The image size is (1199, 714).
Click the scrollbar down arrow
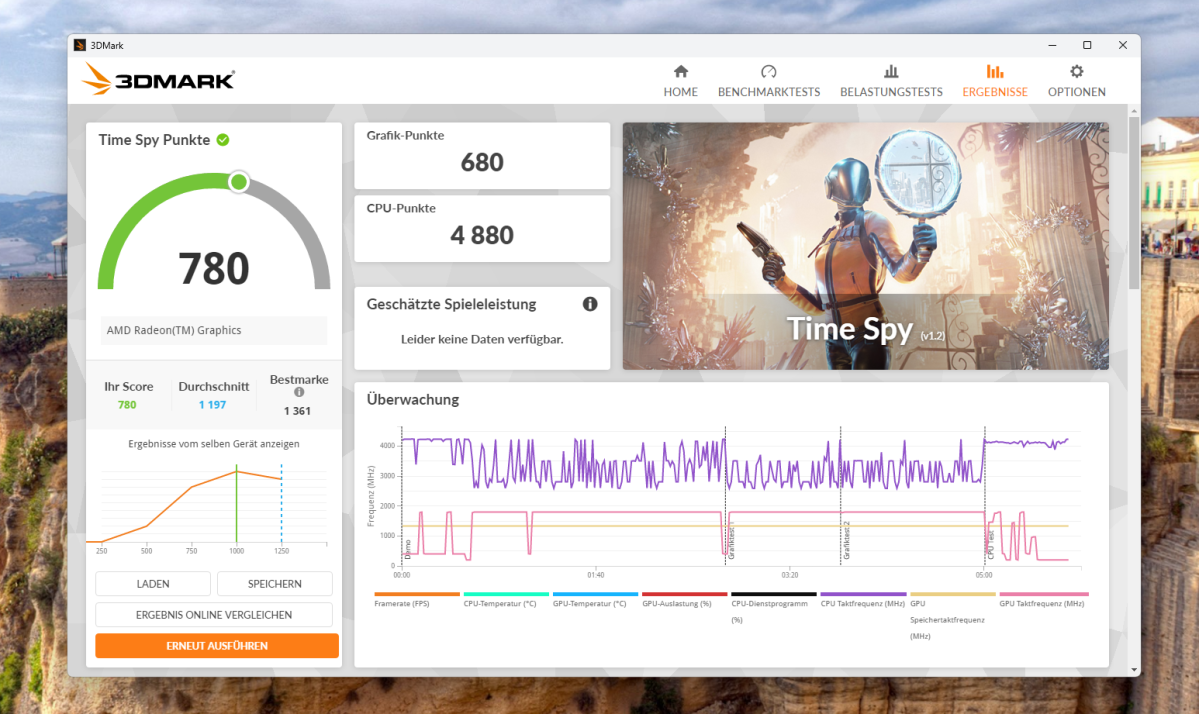click(1134, 670)
